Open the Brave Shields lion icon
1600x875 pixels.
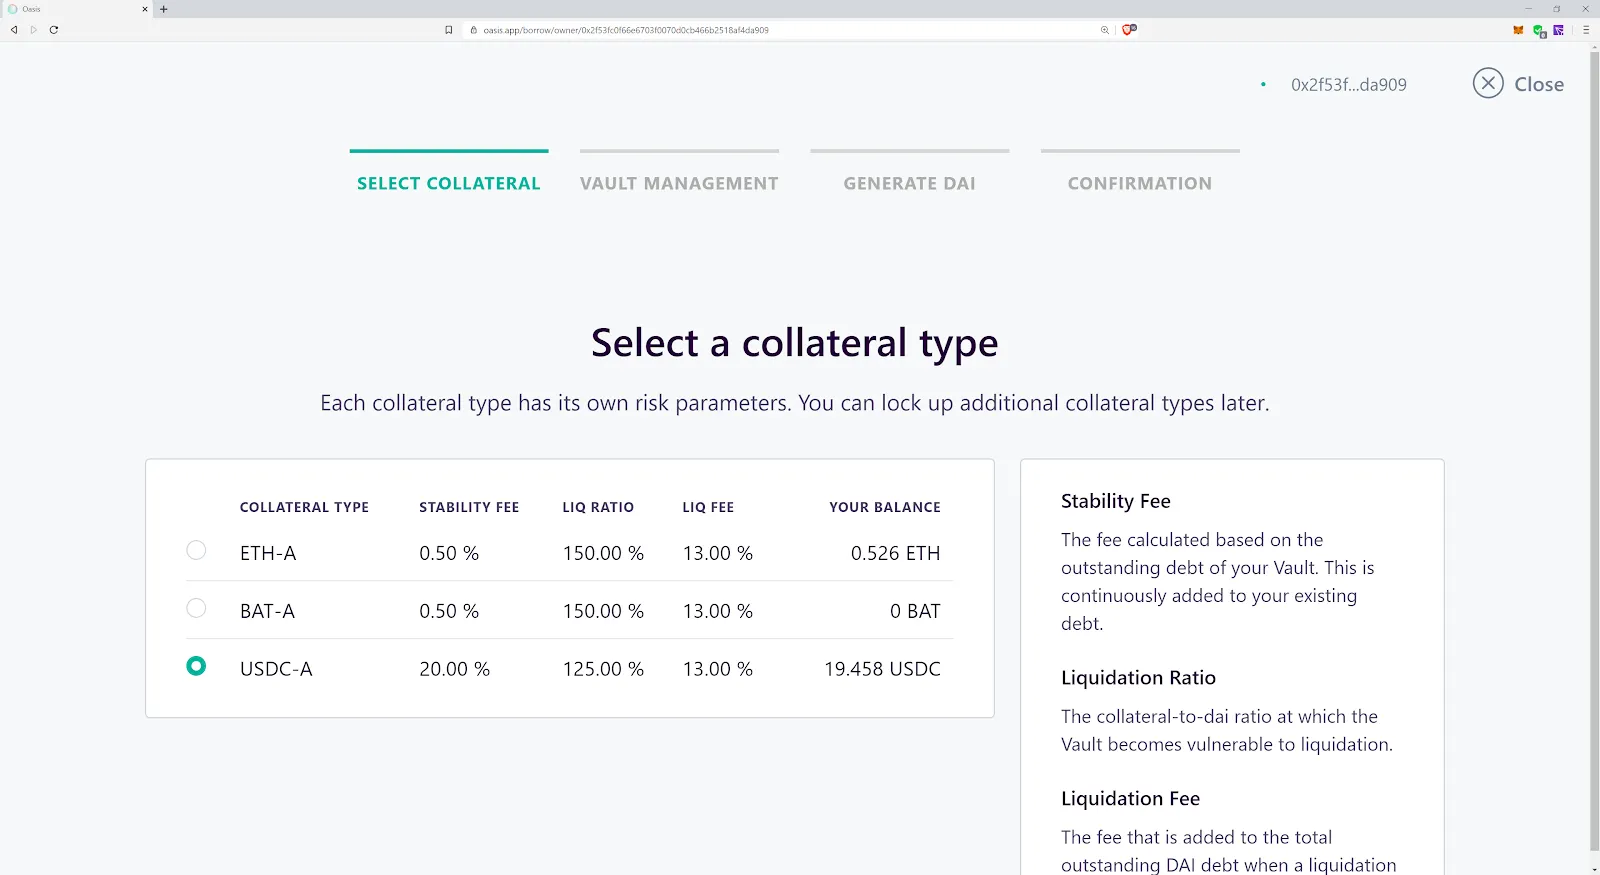1129,30
